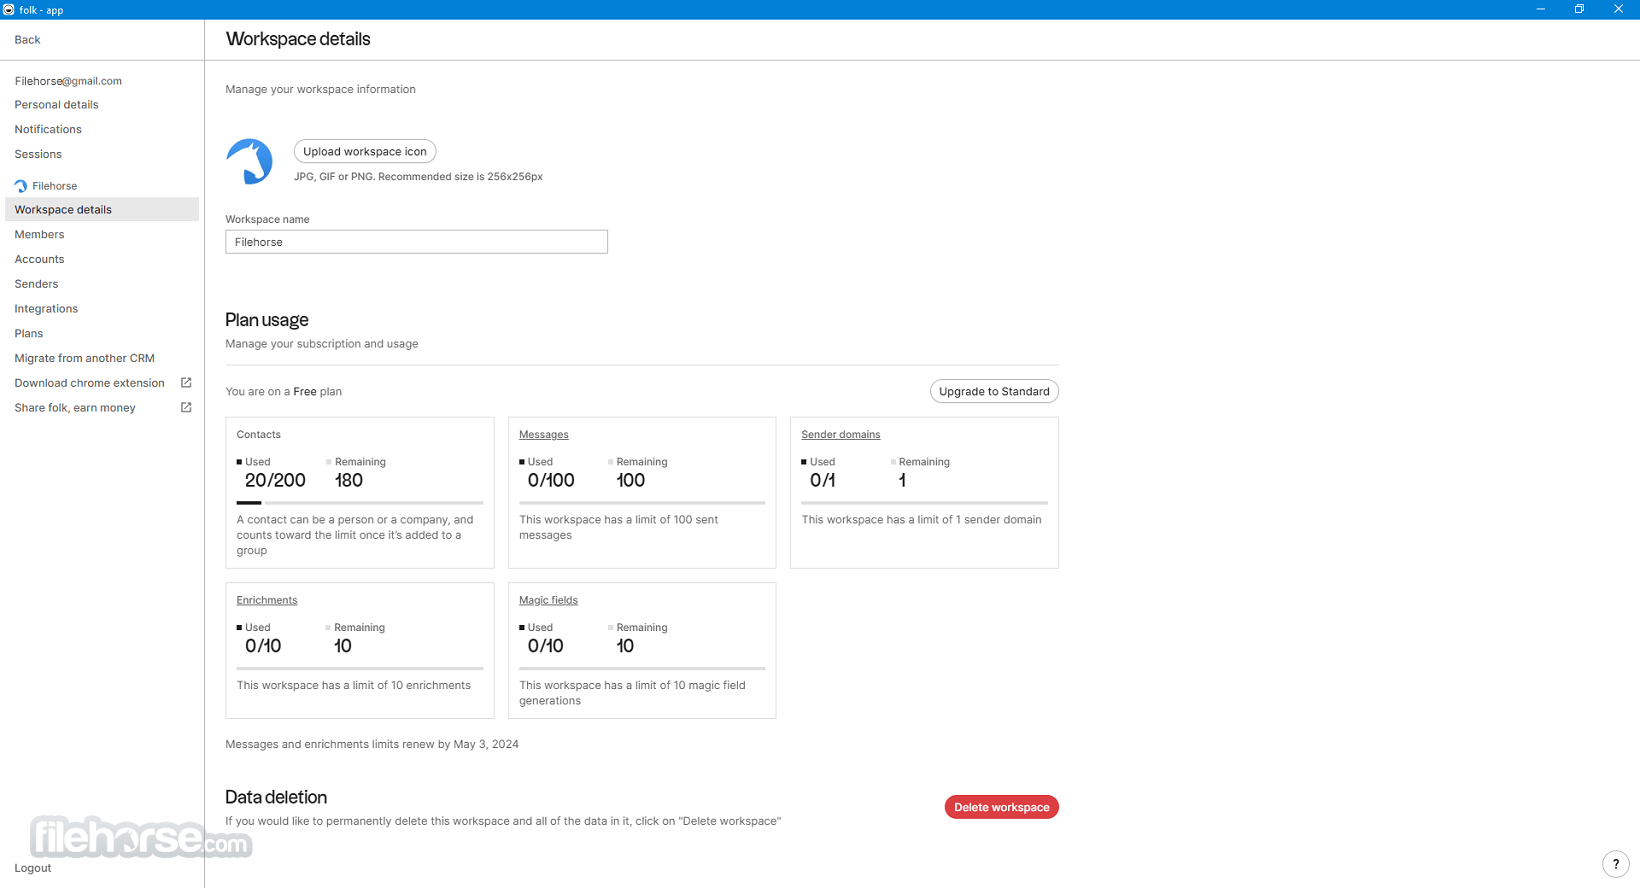Click the Plan usage heading
This screenshot has width=1640, height=888.
(x=267, y=320)
